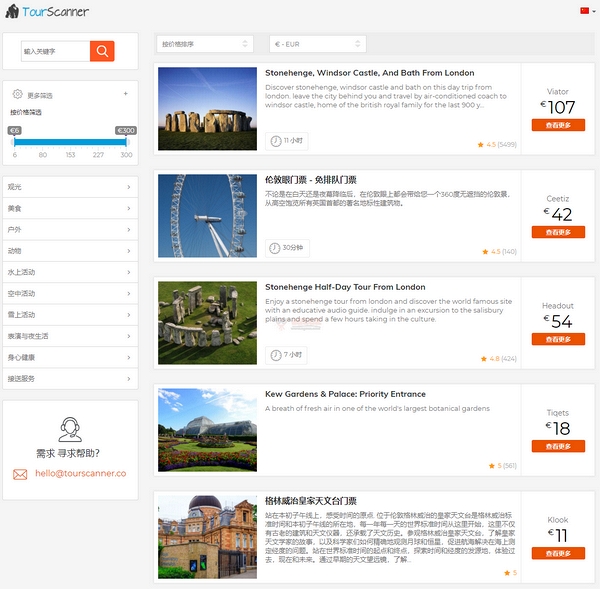Screen dimensions: 600x589
Task: Open the Kew Gardens greenhouse thumbnail
Action: tap(207, 430)
